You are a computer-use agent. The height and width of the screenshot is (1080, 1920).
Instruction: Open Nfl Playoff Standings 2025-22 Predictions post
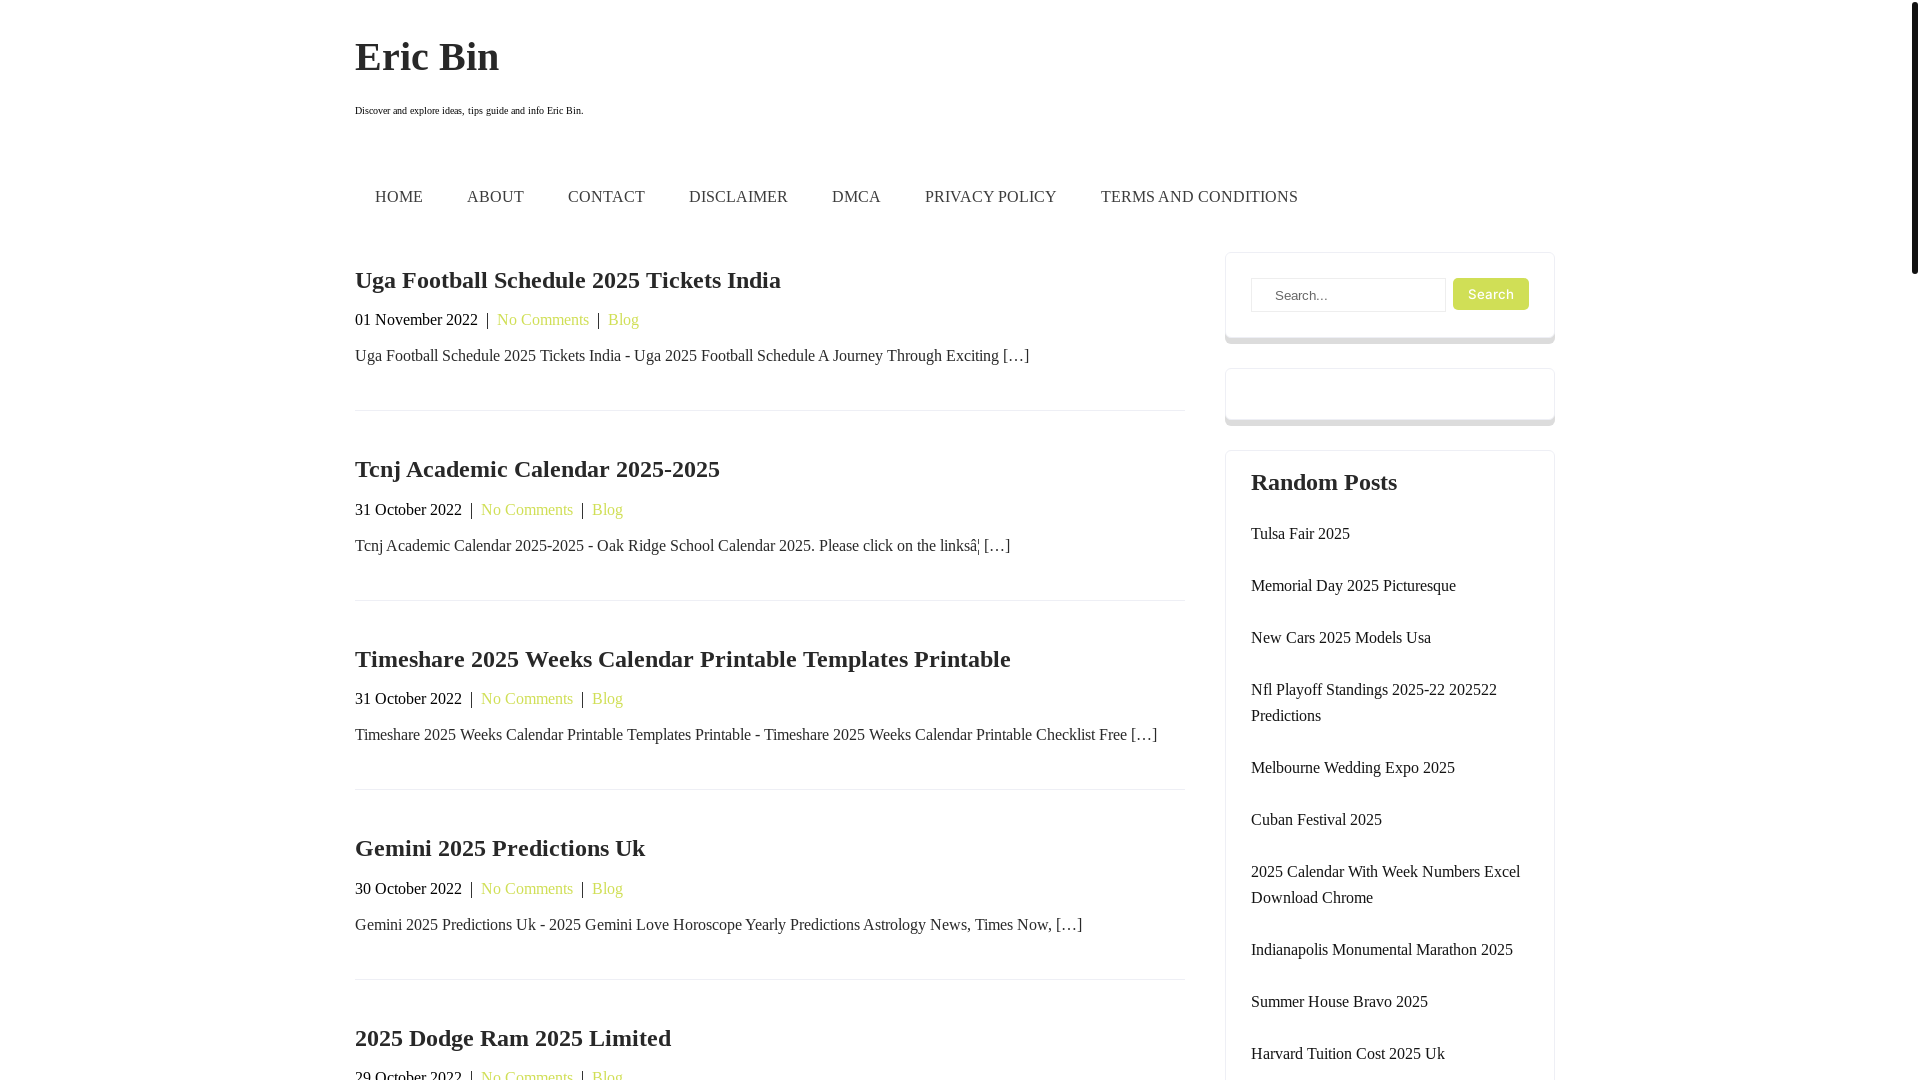[1374, 703]
